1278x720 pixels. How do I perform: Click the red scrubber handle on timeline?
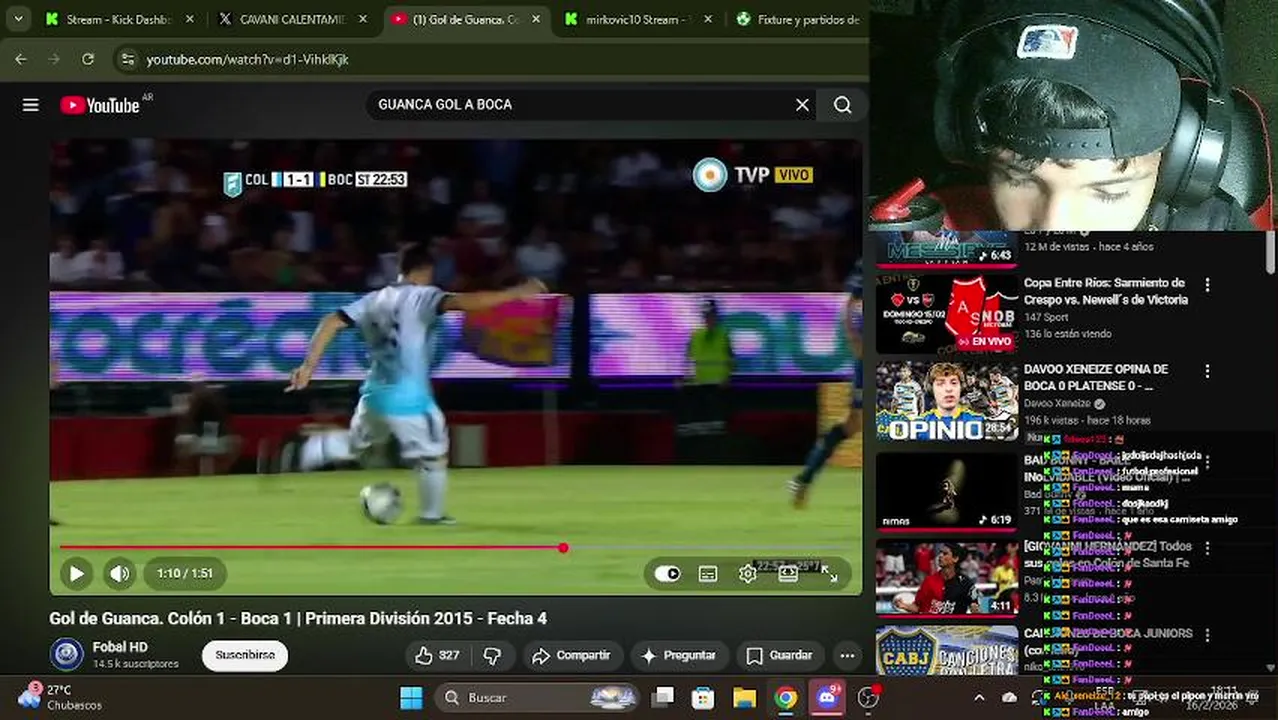click(564, 548)
